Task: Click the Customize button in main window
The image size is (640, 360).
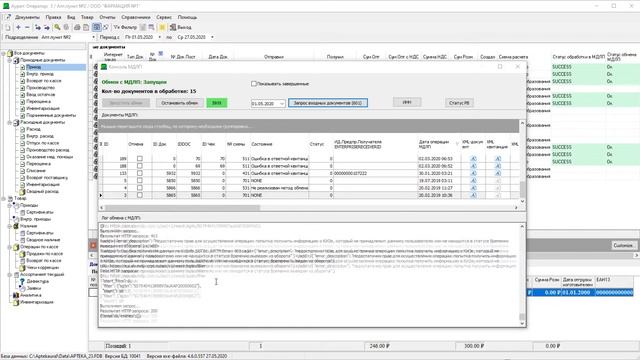Action: (x=623, y=245)
